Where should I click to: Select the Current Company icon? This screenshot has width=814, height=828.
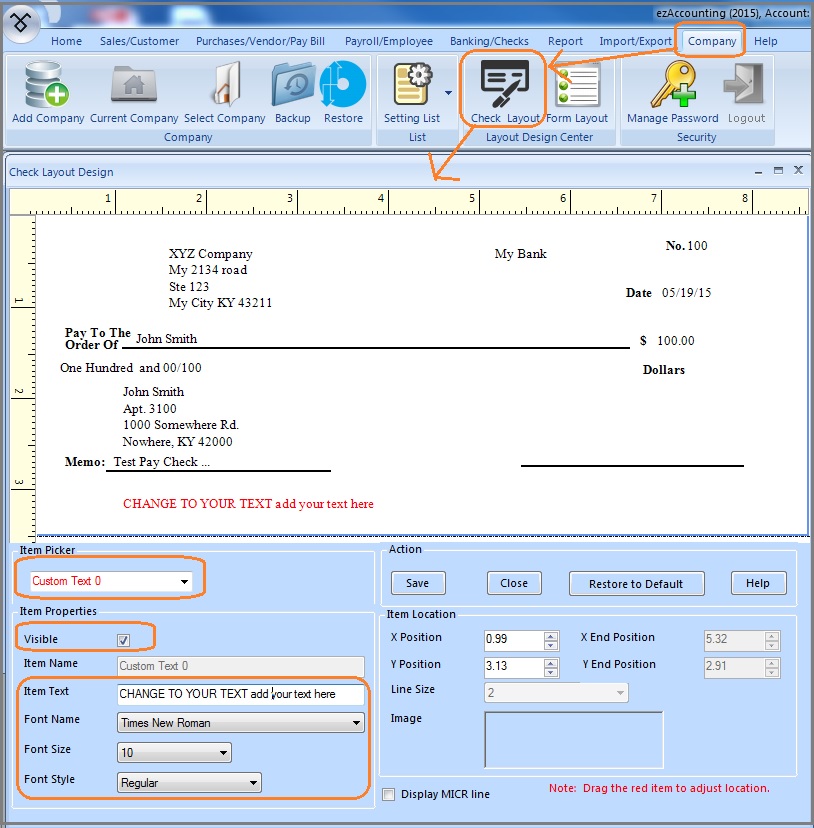point(133,90)
